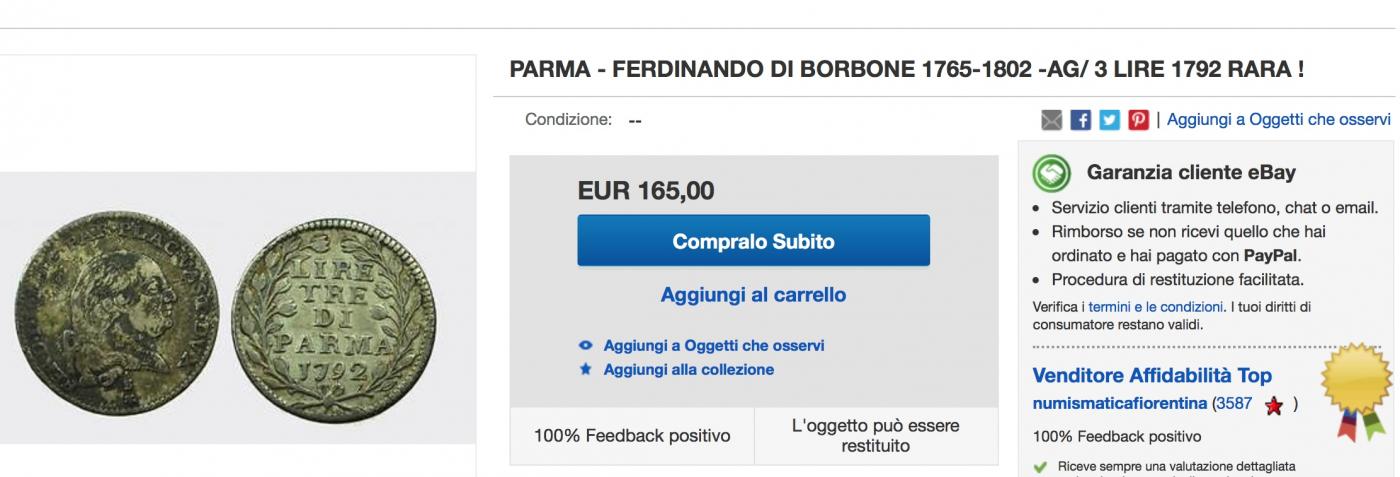
Task: Click the red feedback star icon
Action: pos(1274,406)
